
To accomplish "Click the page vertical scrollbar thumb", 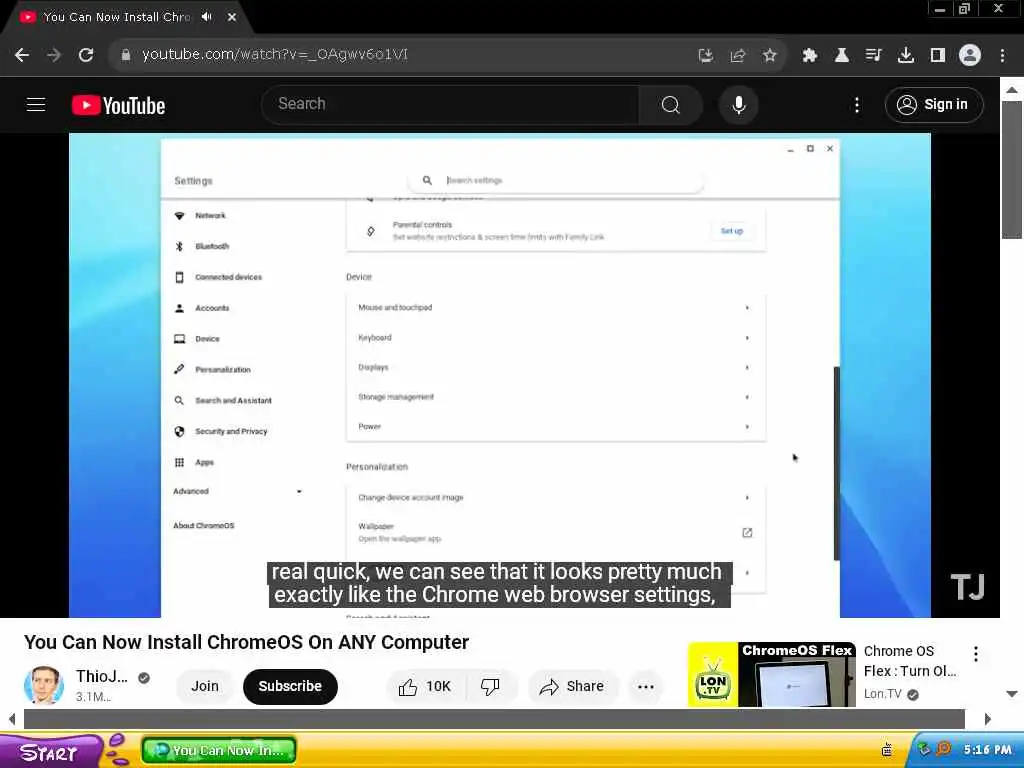I will [x=1012, y=170].
